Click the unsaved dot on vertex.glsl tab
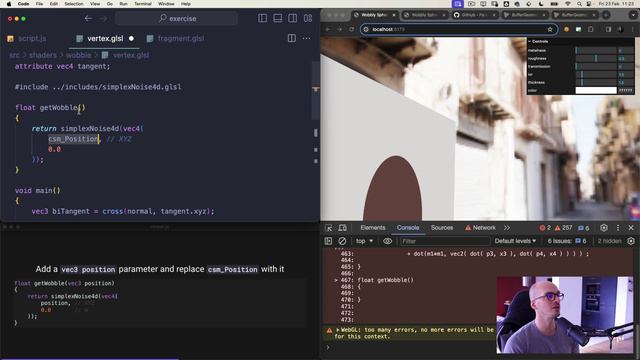 (x=131, y=38)
